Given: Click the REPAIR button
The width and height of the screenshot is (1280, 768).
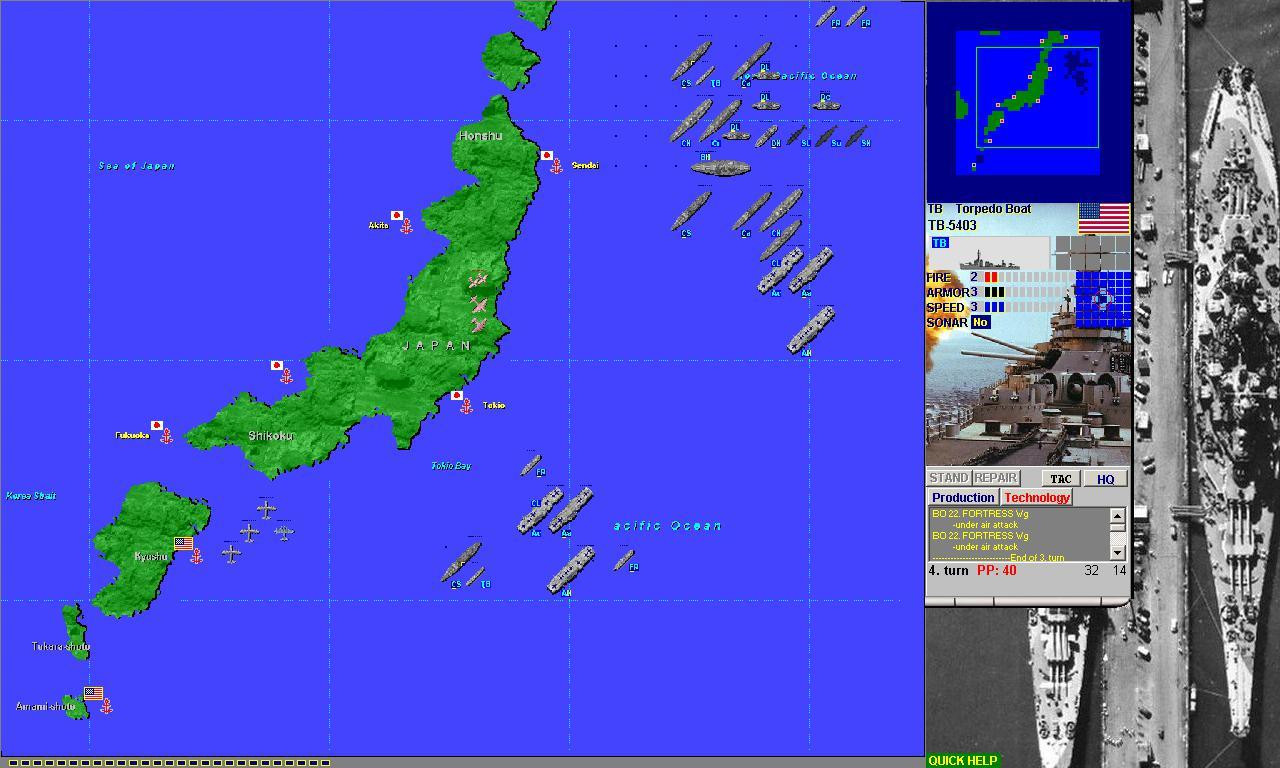Looking at the screenshot, I should 996,478.
